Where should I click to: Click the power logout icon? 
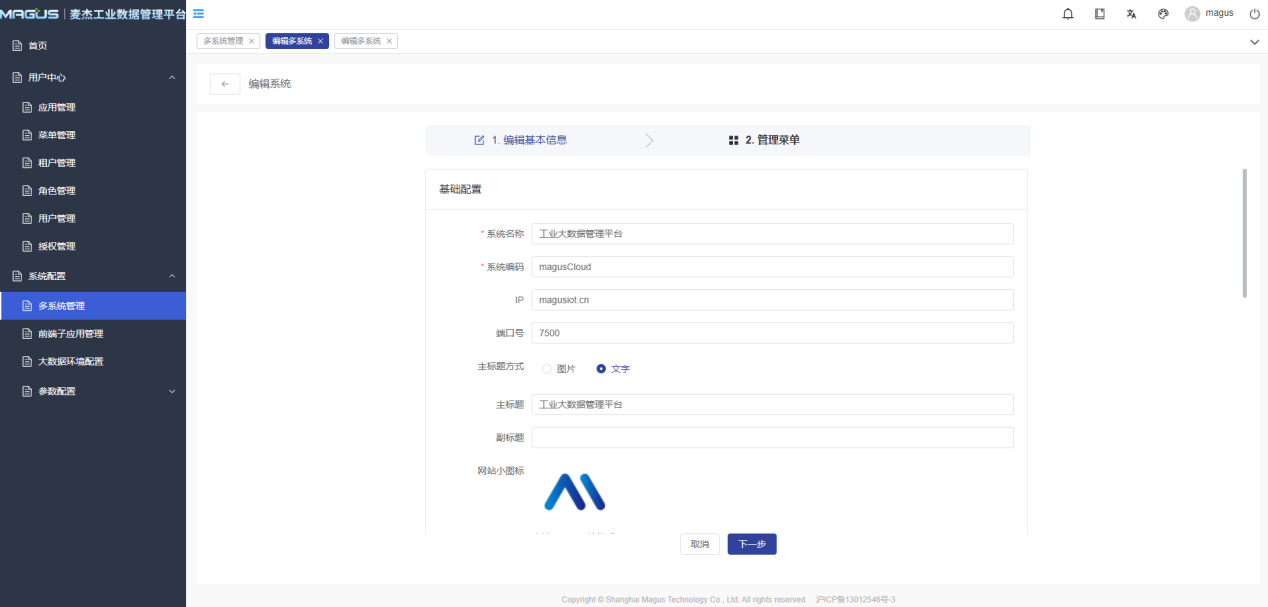pyautogui.click(x=1254, y=14)
